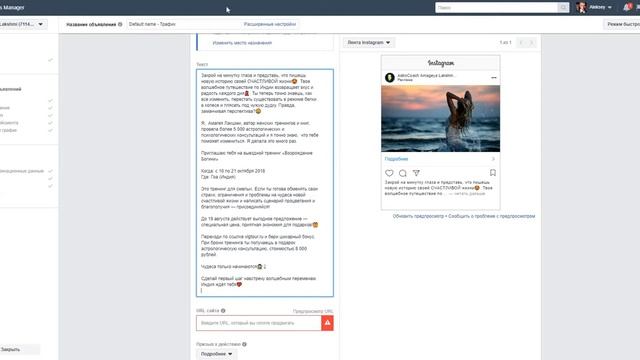Viewport: 640px width, 360px height.
Task: Click the bookmark save icon in preview
Action: [x=493, y=173]
